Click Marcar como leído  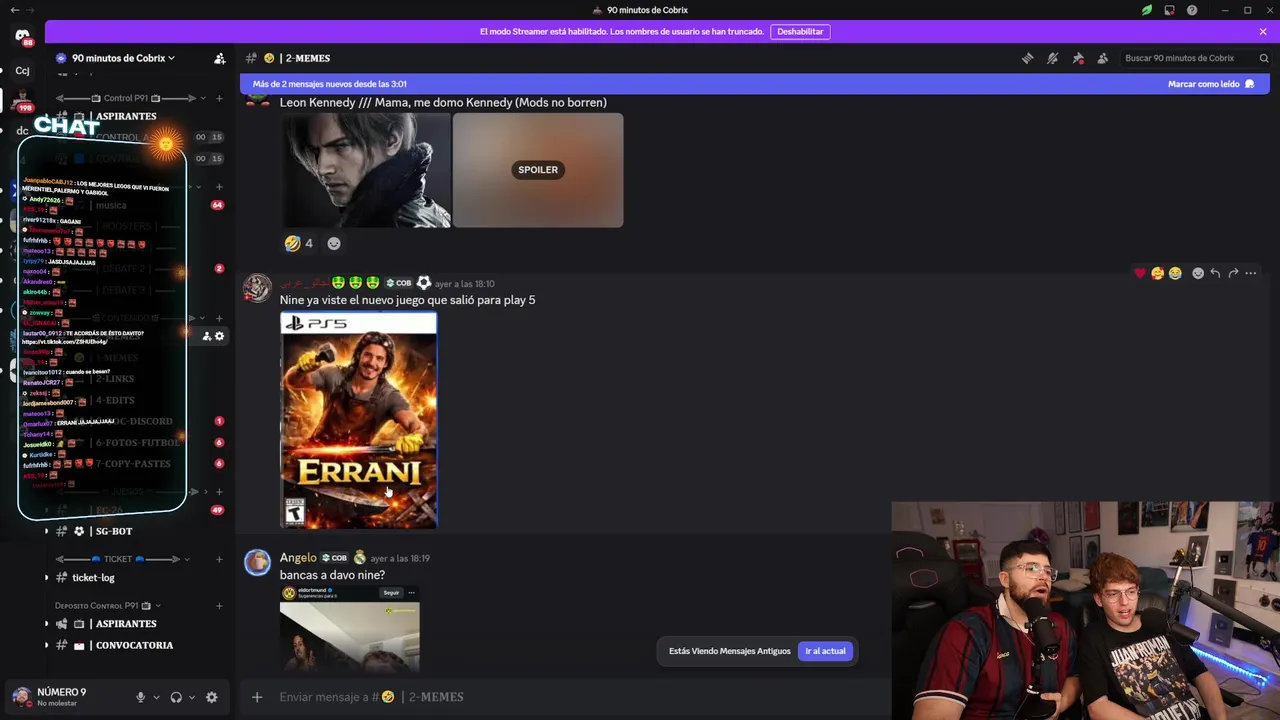pyautogui.click(x=1211, y=84)
